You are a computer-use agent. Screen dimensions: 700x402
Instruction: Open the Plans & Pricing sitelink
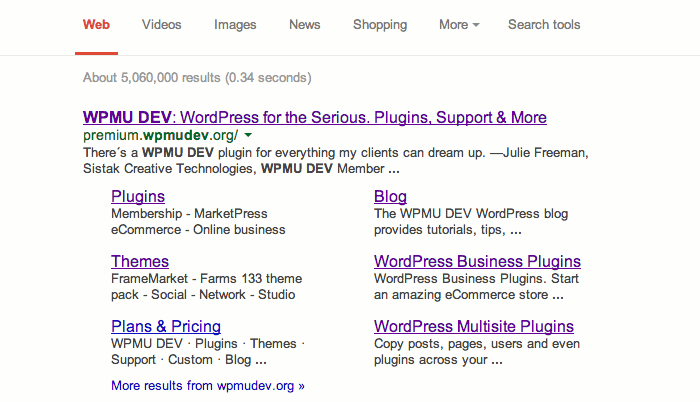point(166,327)
